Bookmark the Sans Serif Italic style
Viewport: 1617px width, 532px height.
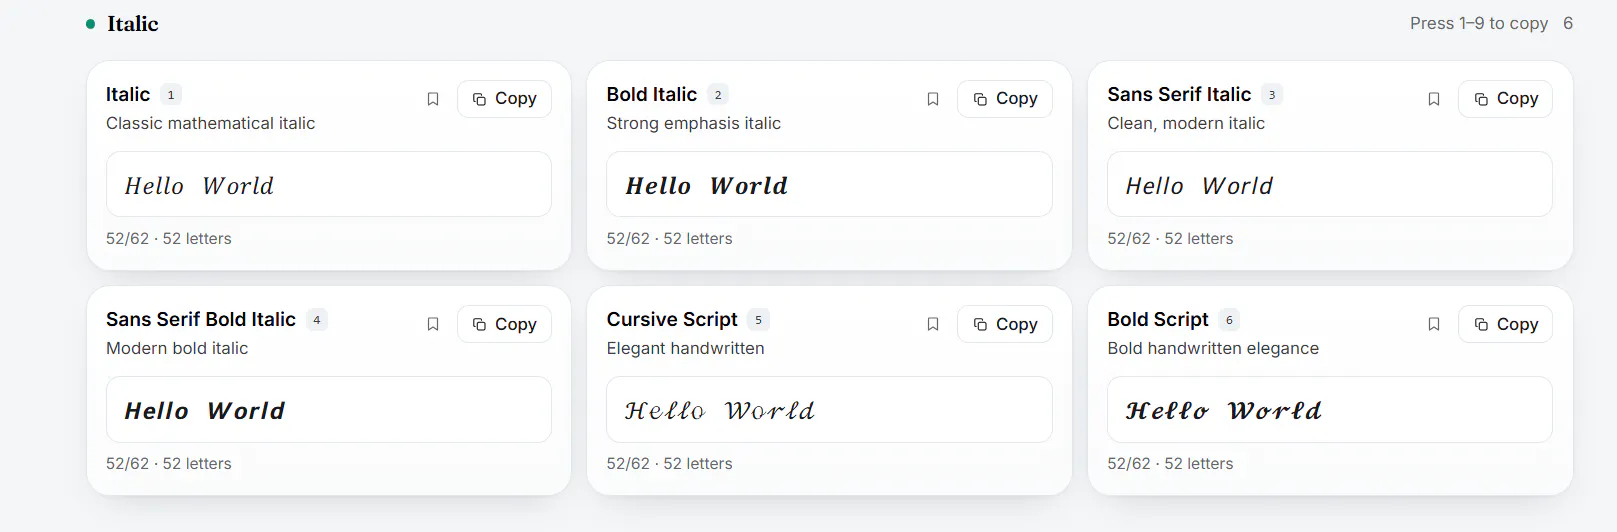pos(1434,99)
